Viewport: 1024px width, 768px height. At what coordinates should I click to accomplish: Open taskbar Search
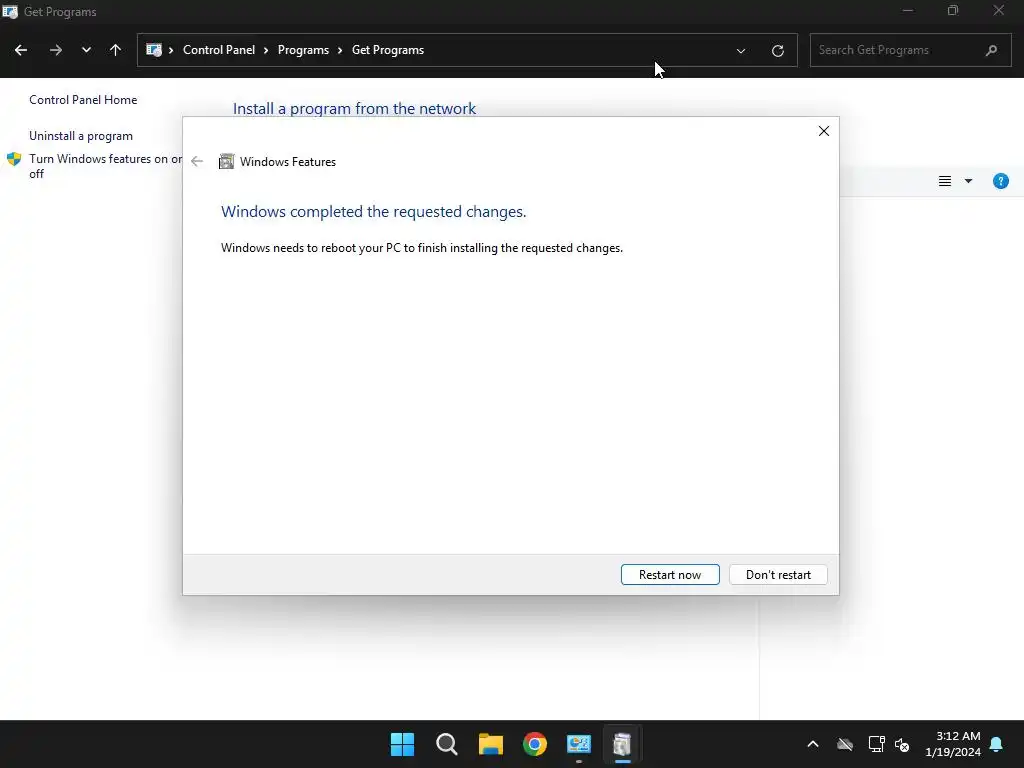pos(447,744)
